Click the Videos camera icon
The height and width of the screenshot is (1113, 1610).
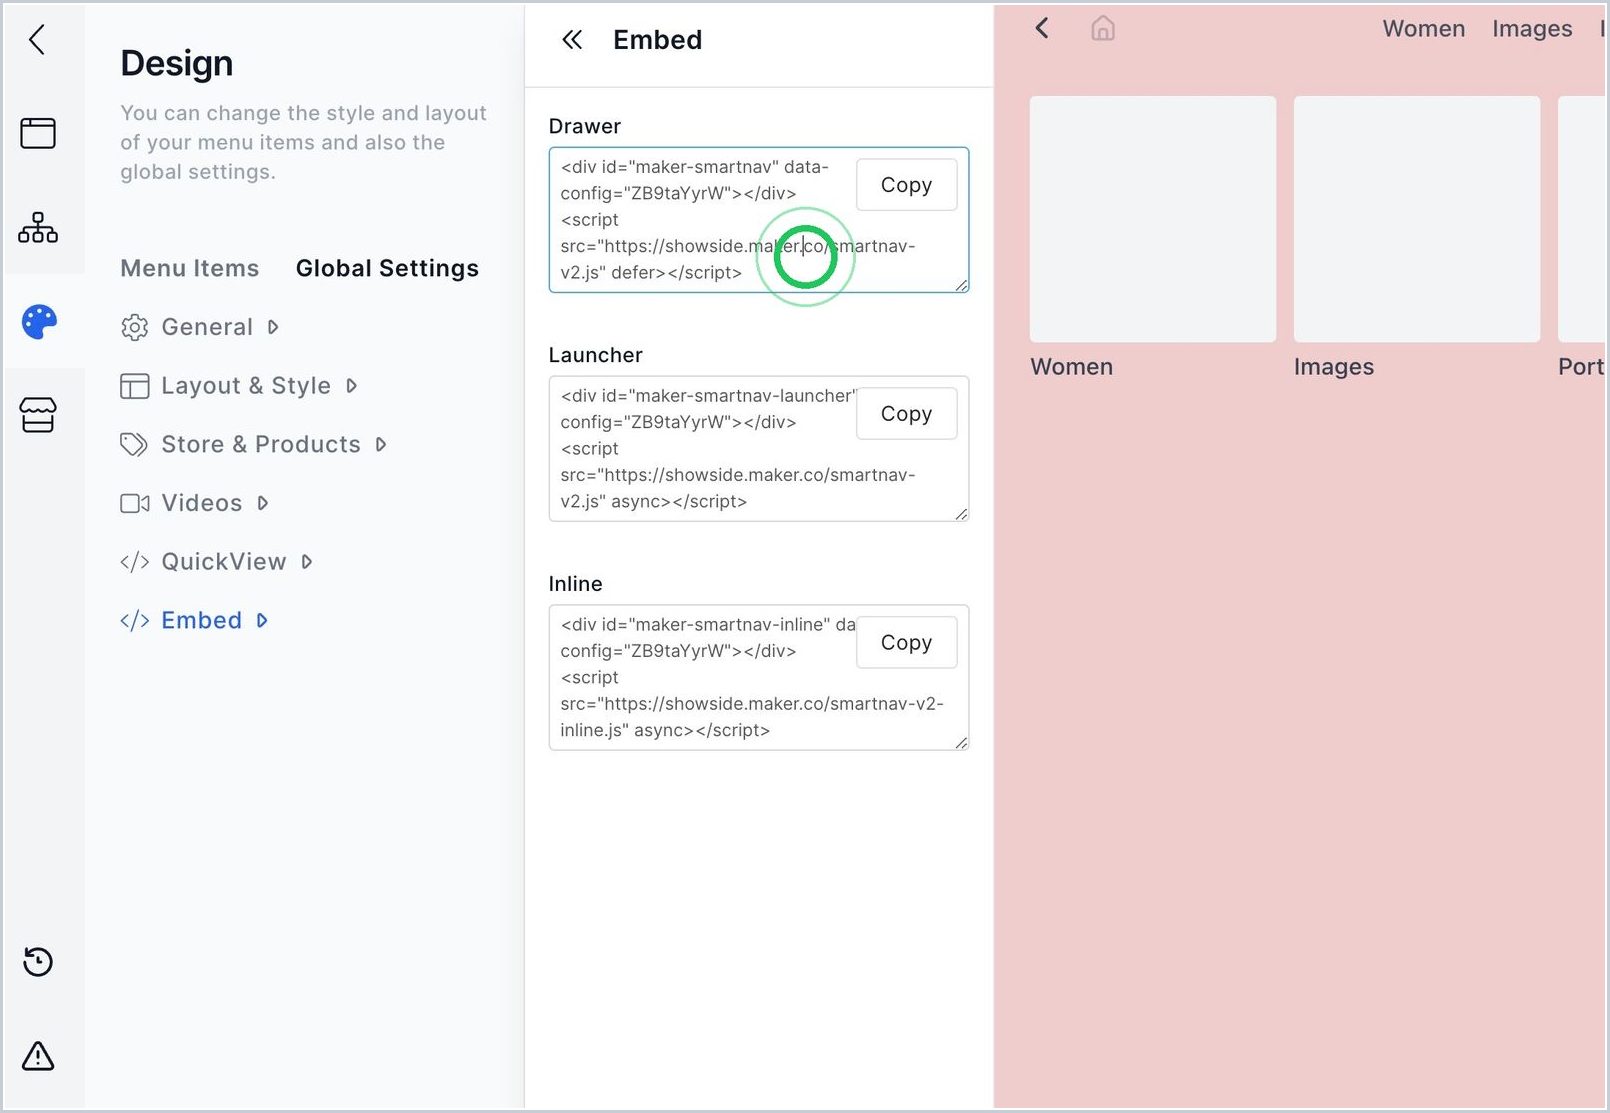(x=134, y=503)
